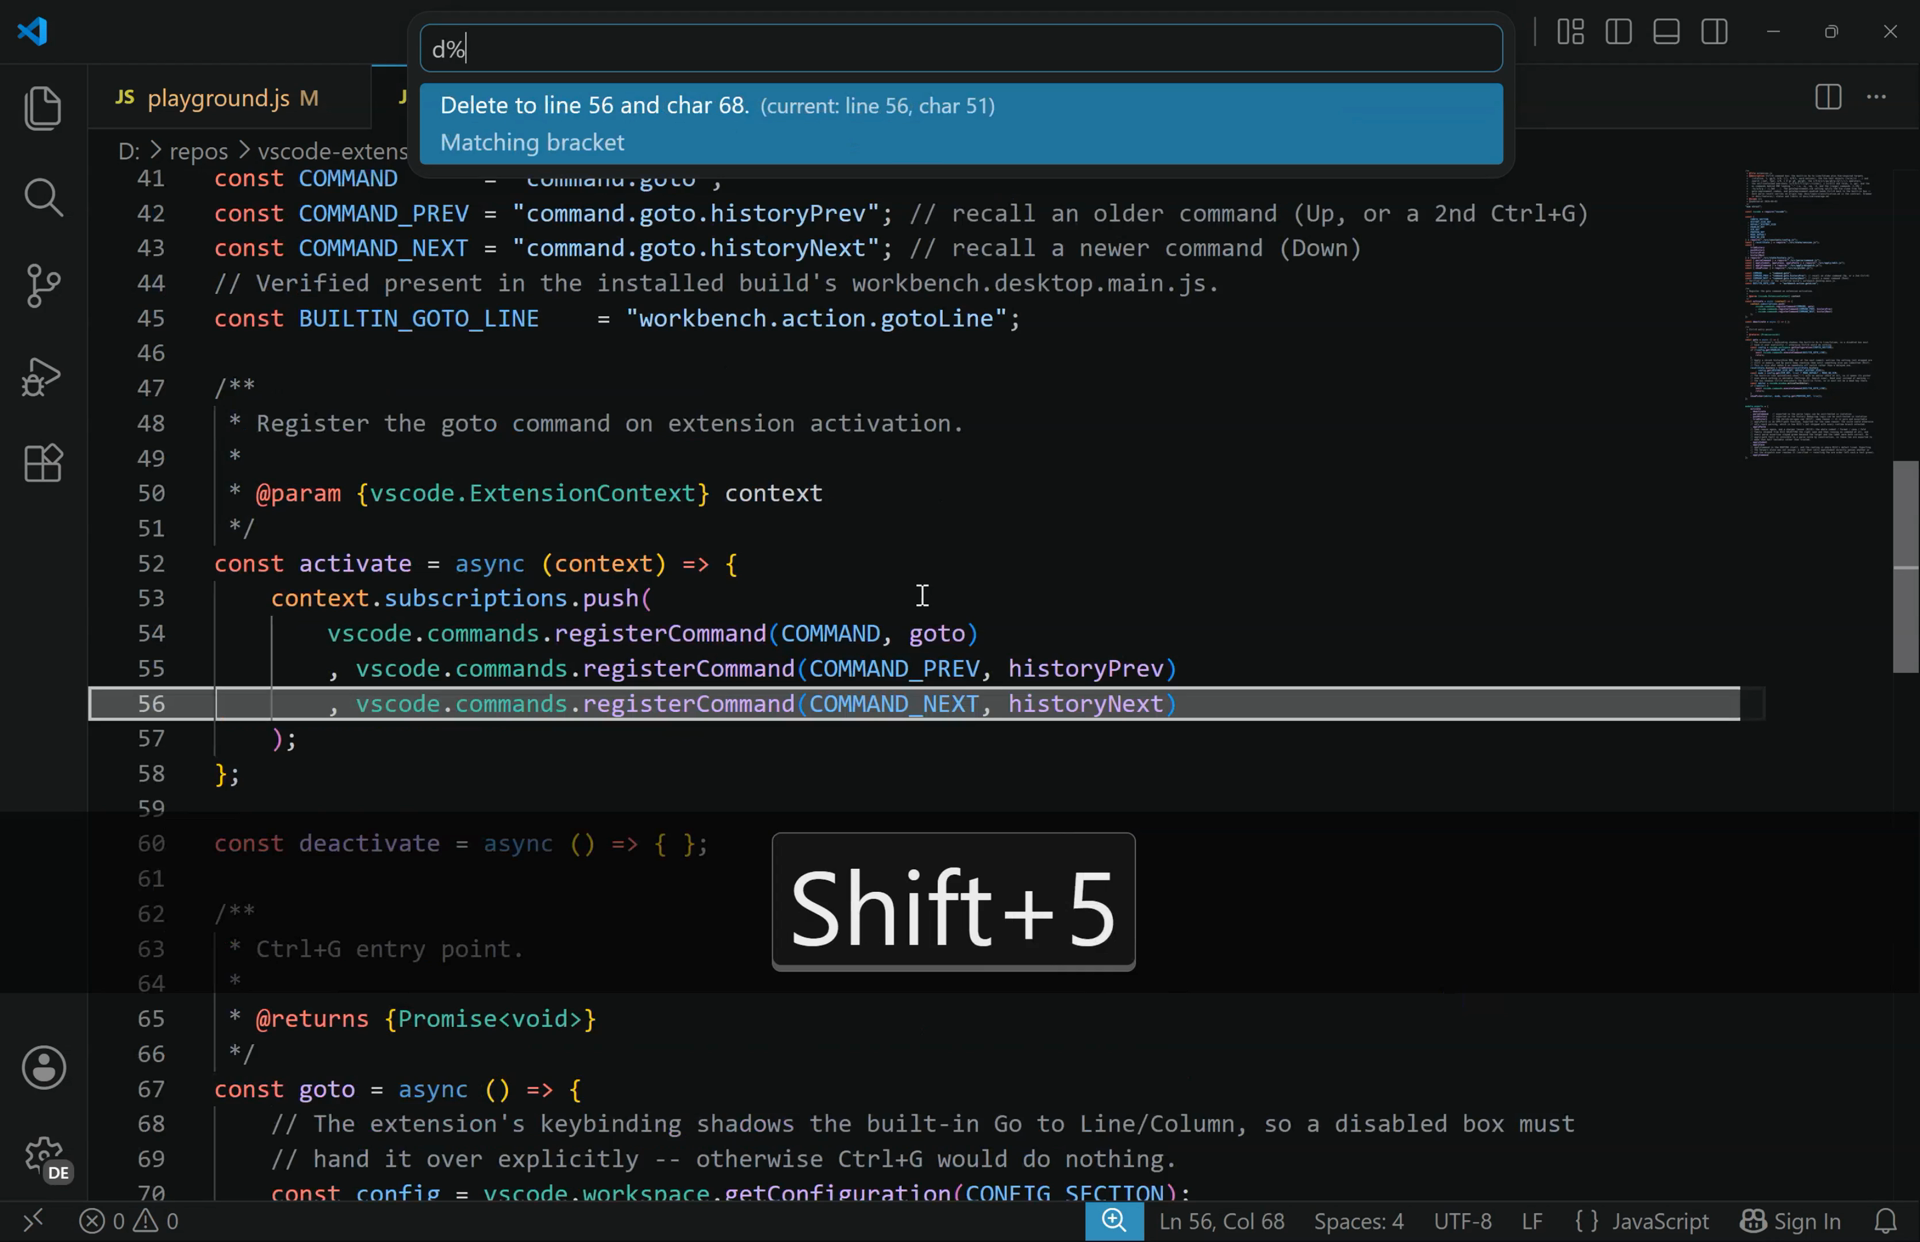Click the remote window indicator
The image size is (1920, 1242).
tap(33, 1221)
